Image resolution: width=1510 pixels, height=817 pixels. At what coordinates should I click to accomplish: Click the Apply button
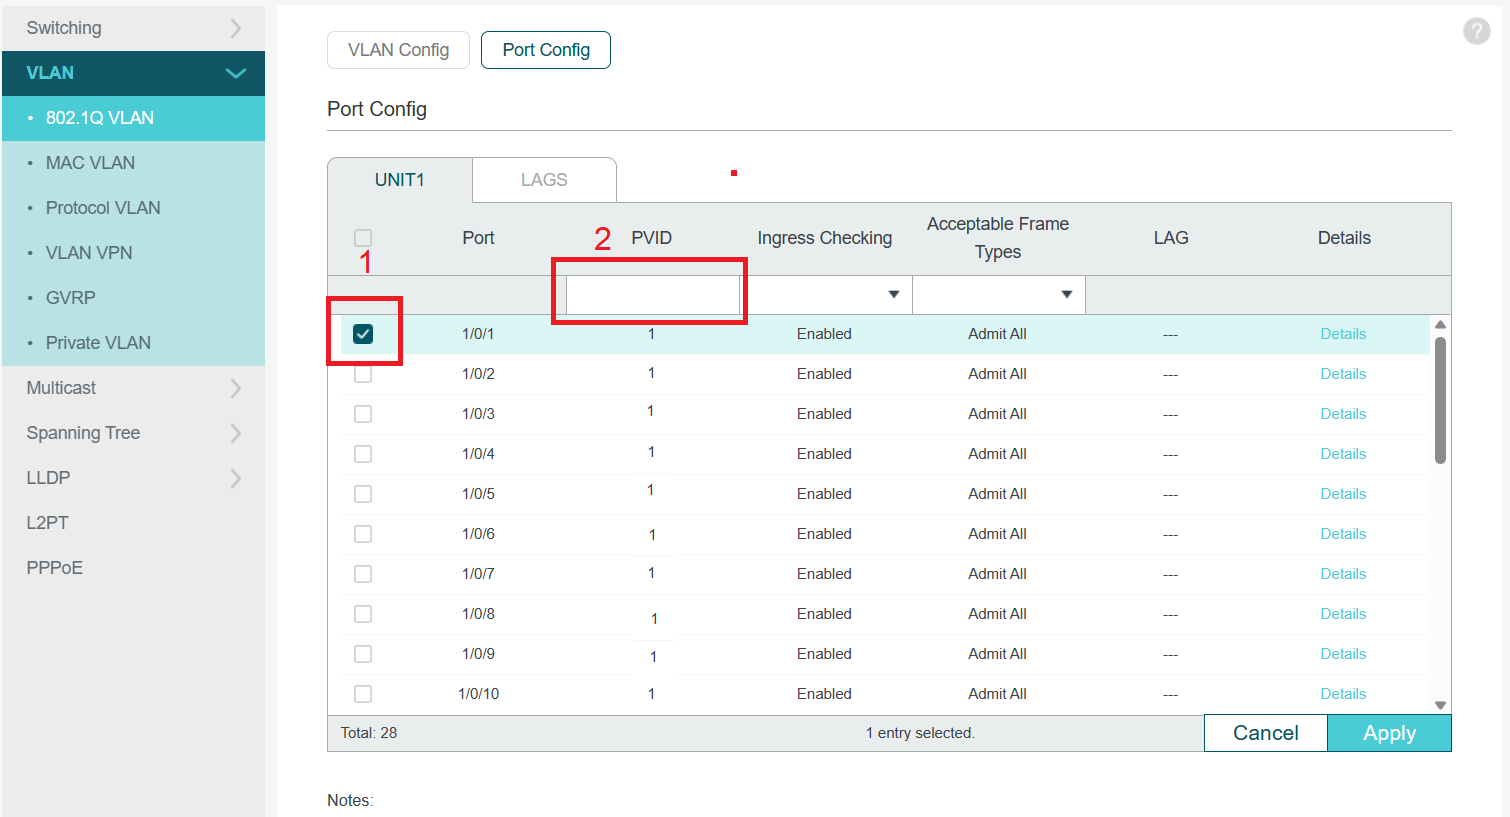click(x=1389, y=732)
